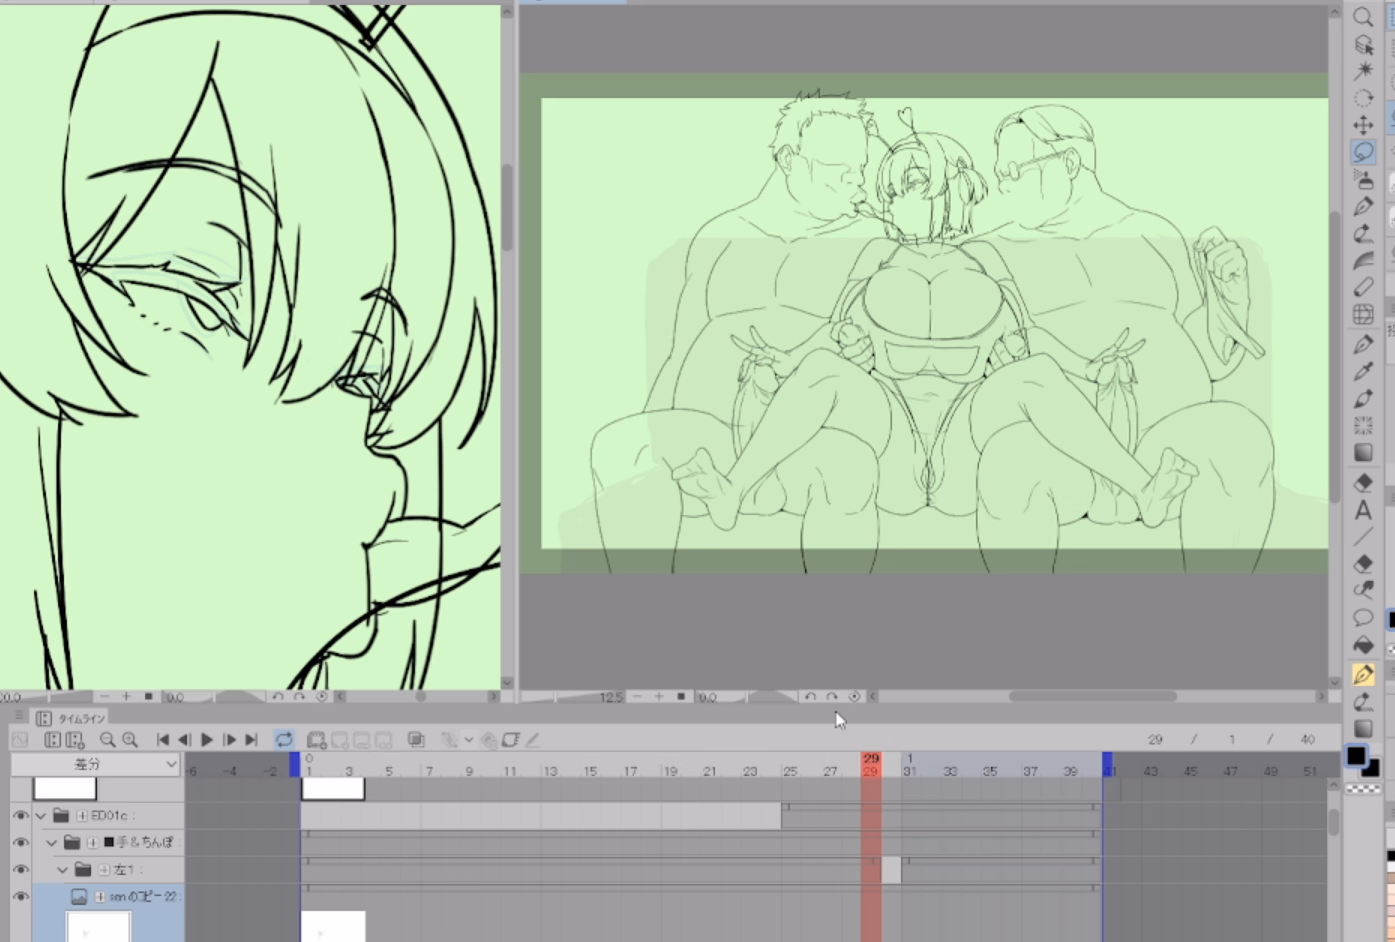The image size is (1395, 942).
Task: Select the senのコピー22 timeline track
Action: click(140, 897)
